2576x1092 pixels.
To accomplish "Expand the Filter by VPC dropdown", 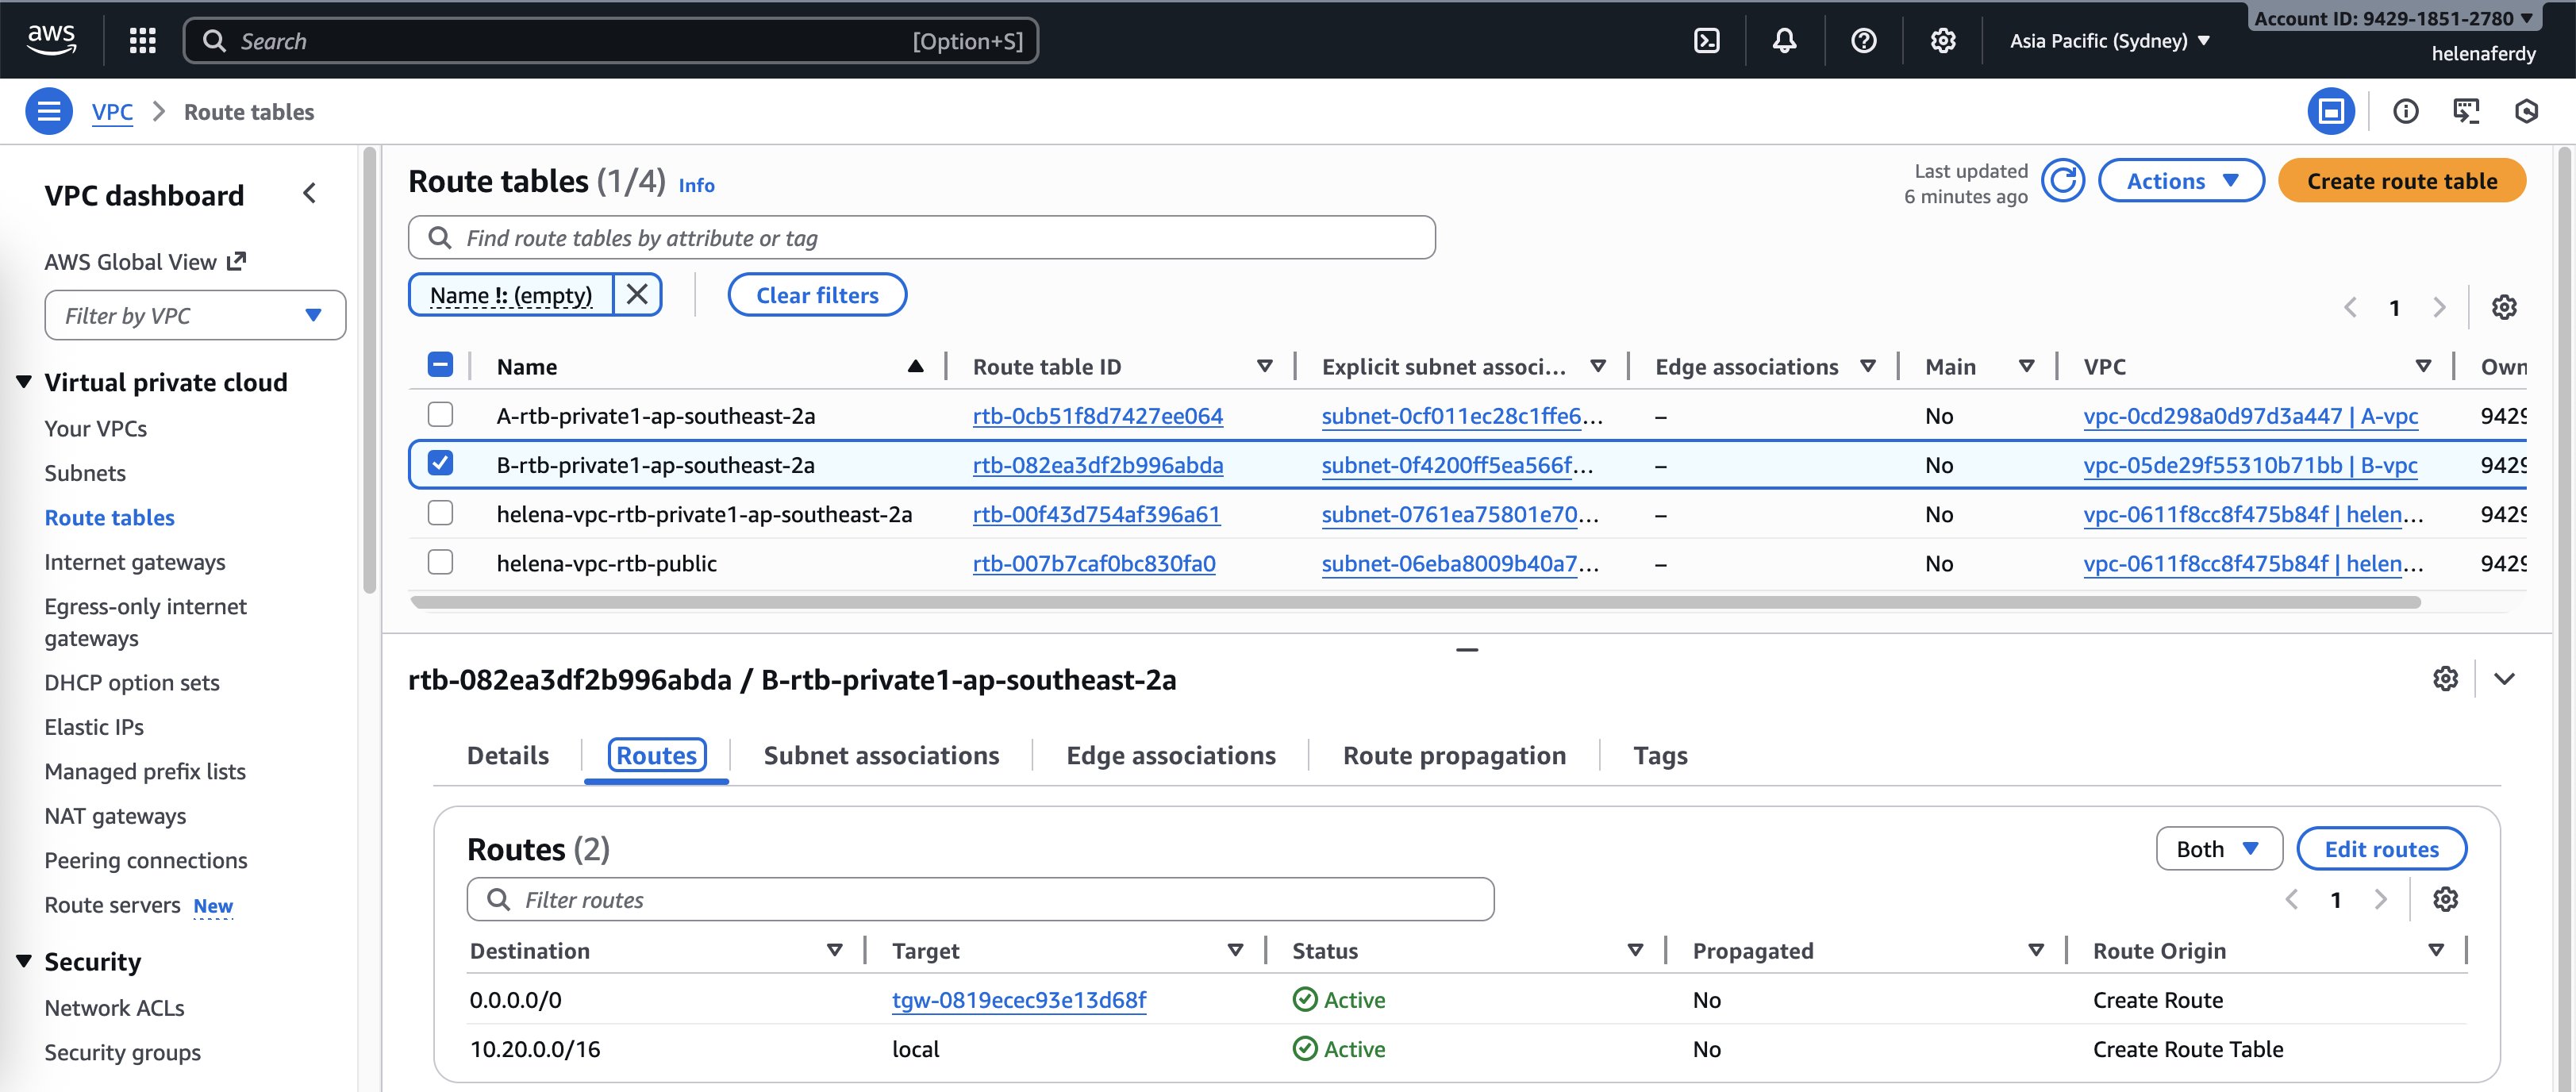I will click(x=195, y=316).
